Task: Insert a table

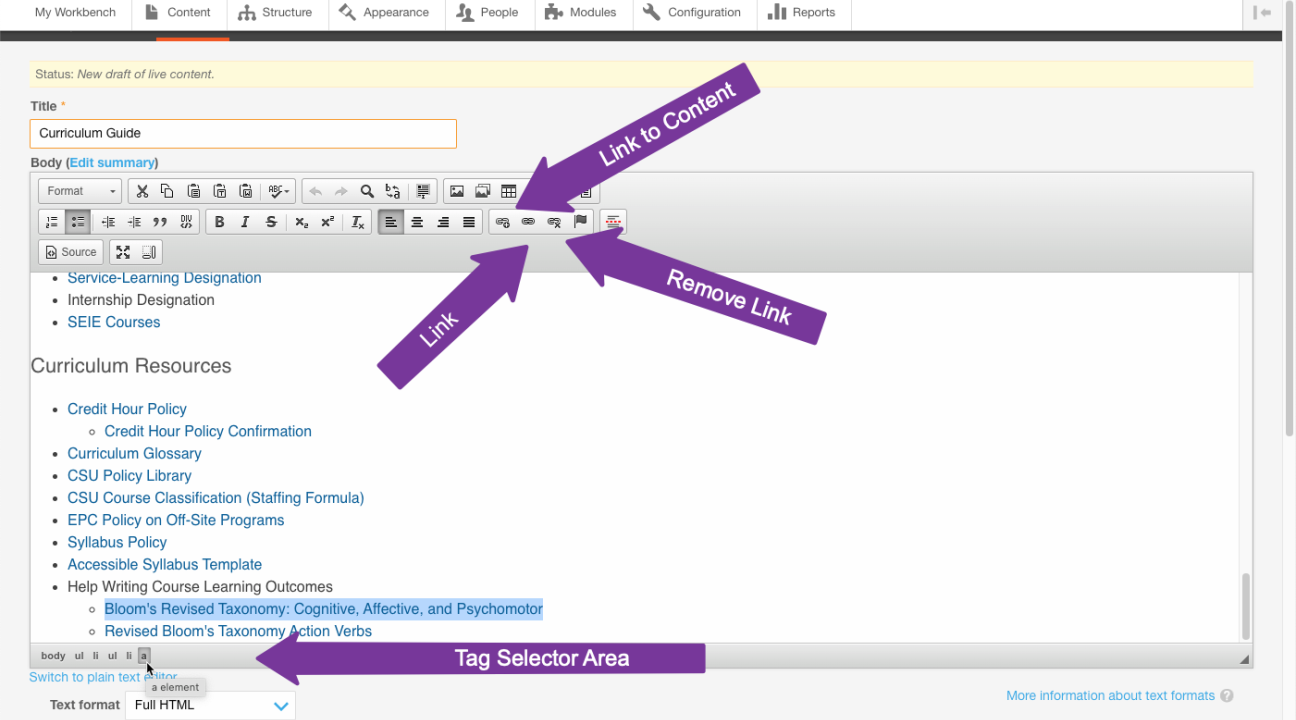Action: [509, 191]
